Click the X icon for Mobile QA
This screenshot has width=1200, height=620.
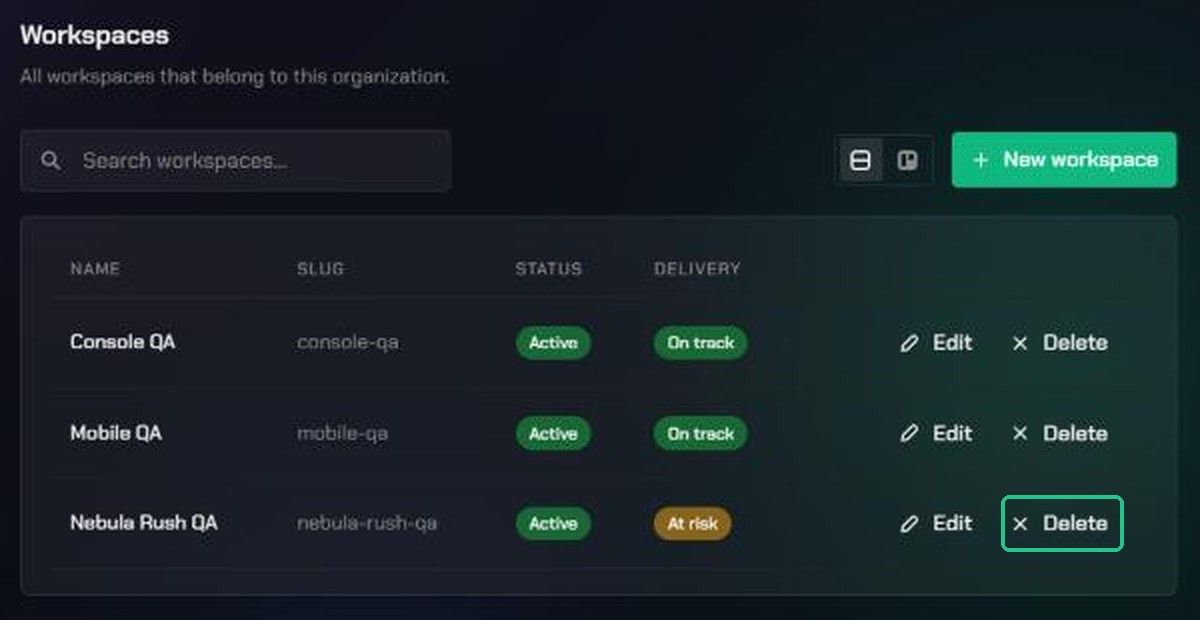point(1020,434)
